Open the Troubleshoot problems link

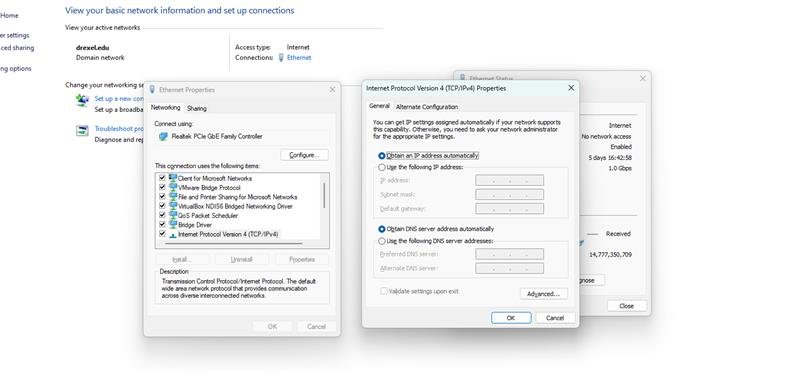coord(119,129)
